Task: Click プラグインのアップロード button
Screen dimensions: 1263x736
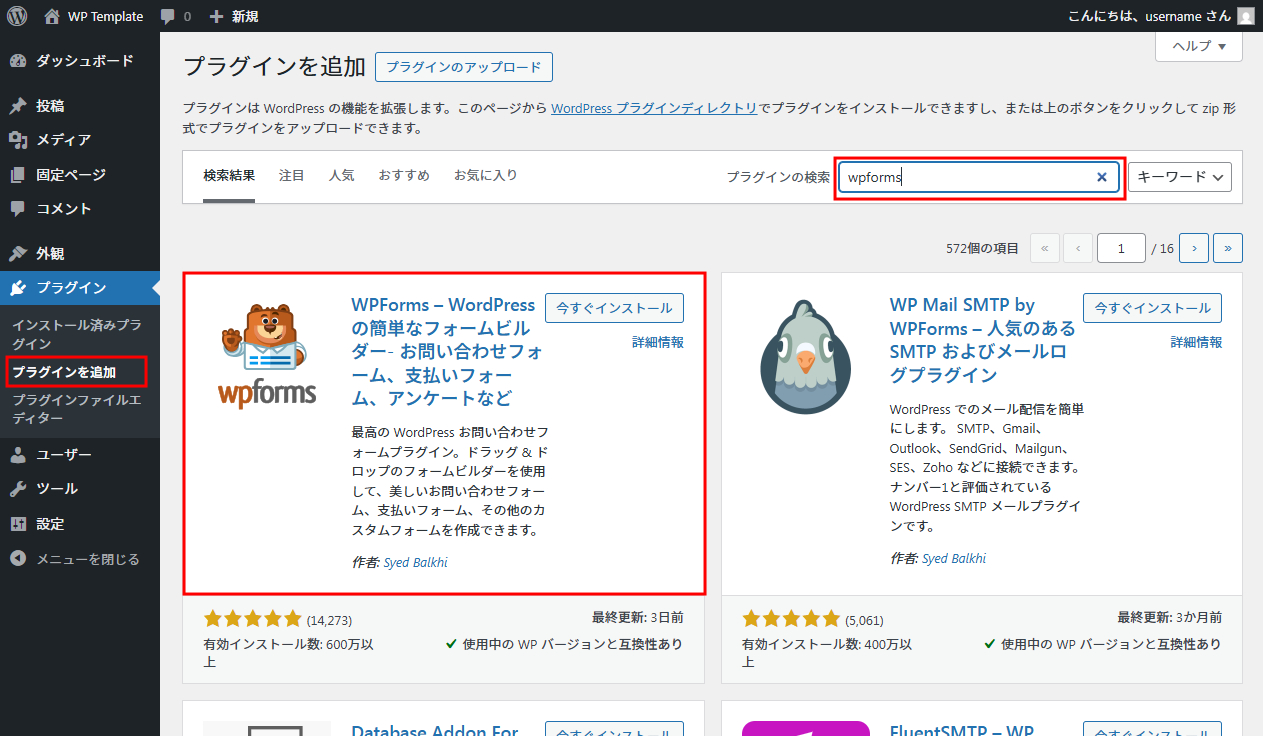Action: 464,67
